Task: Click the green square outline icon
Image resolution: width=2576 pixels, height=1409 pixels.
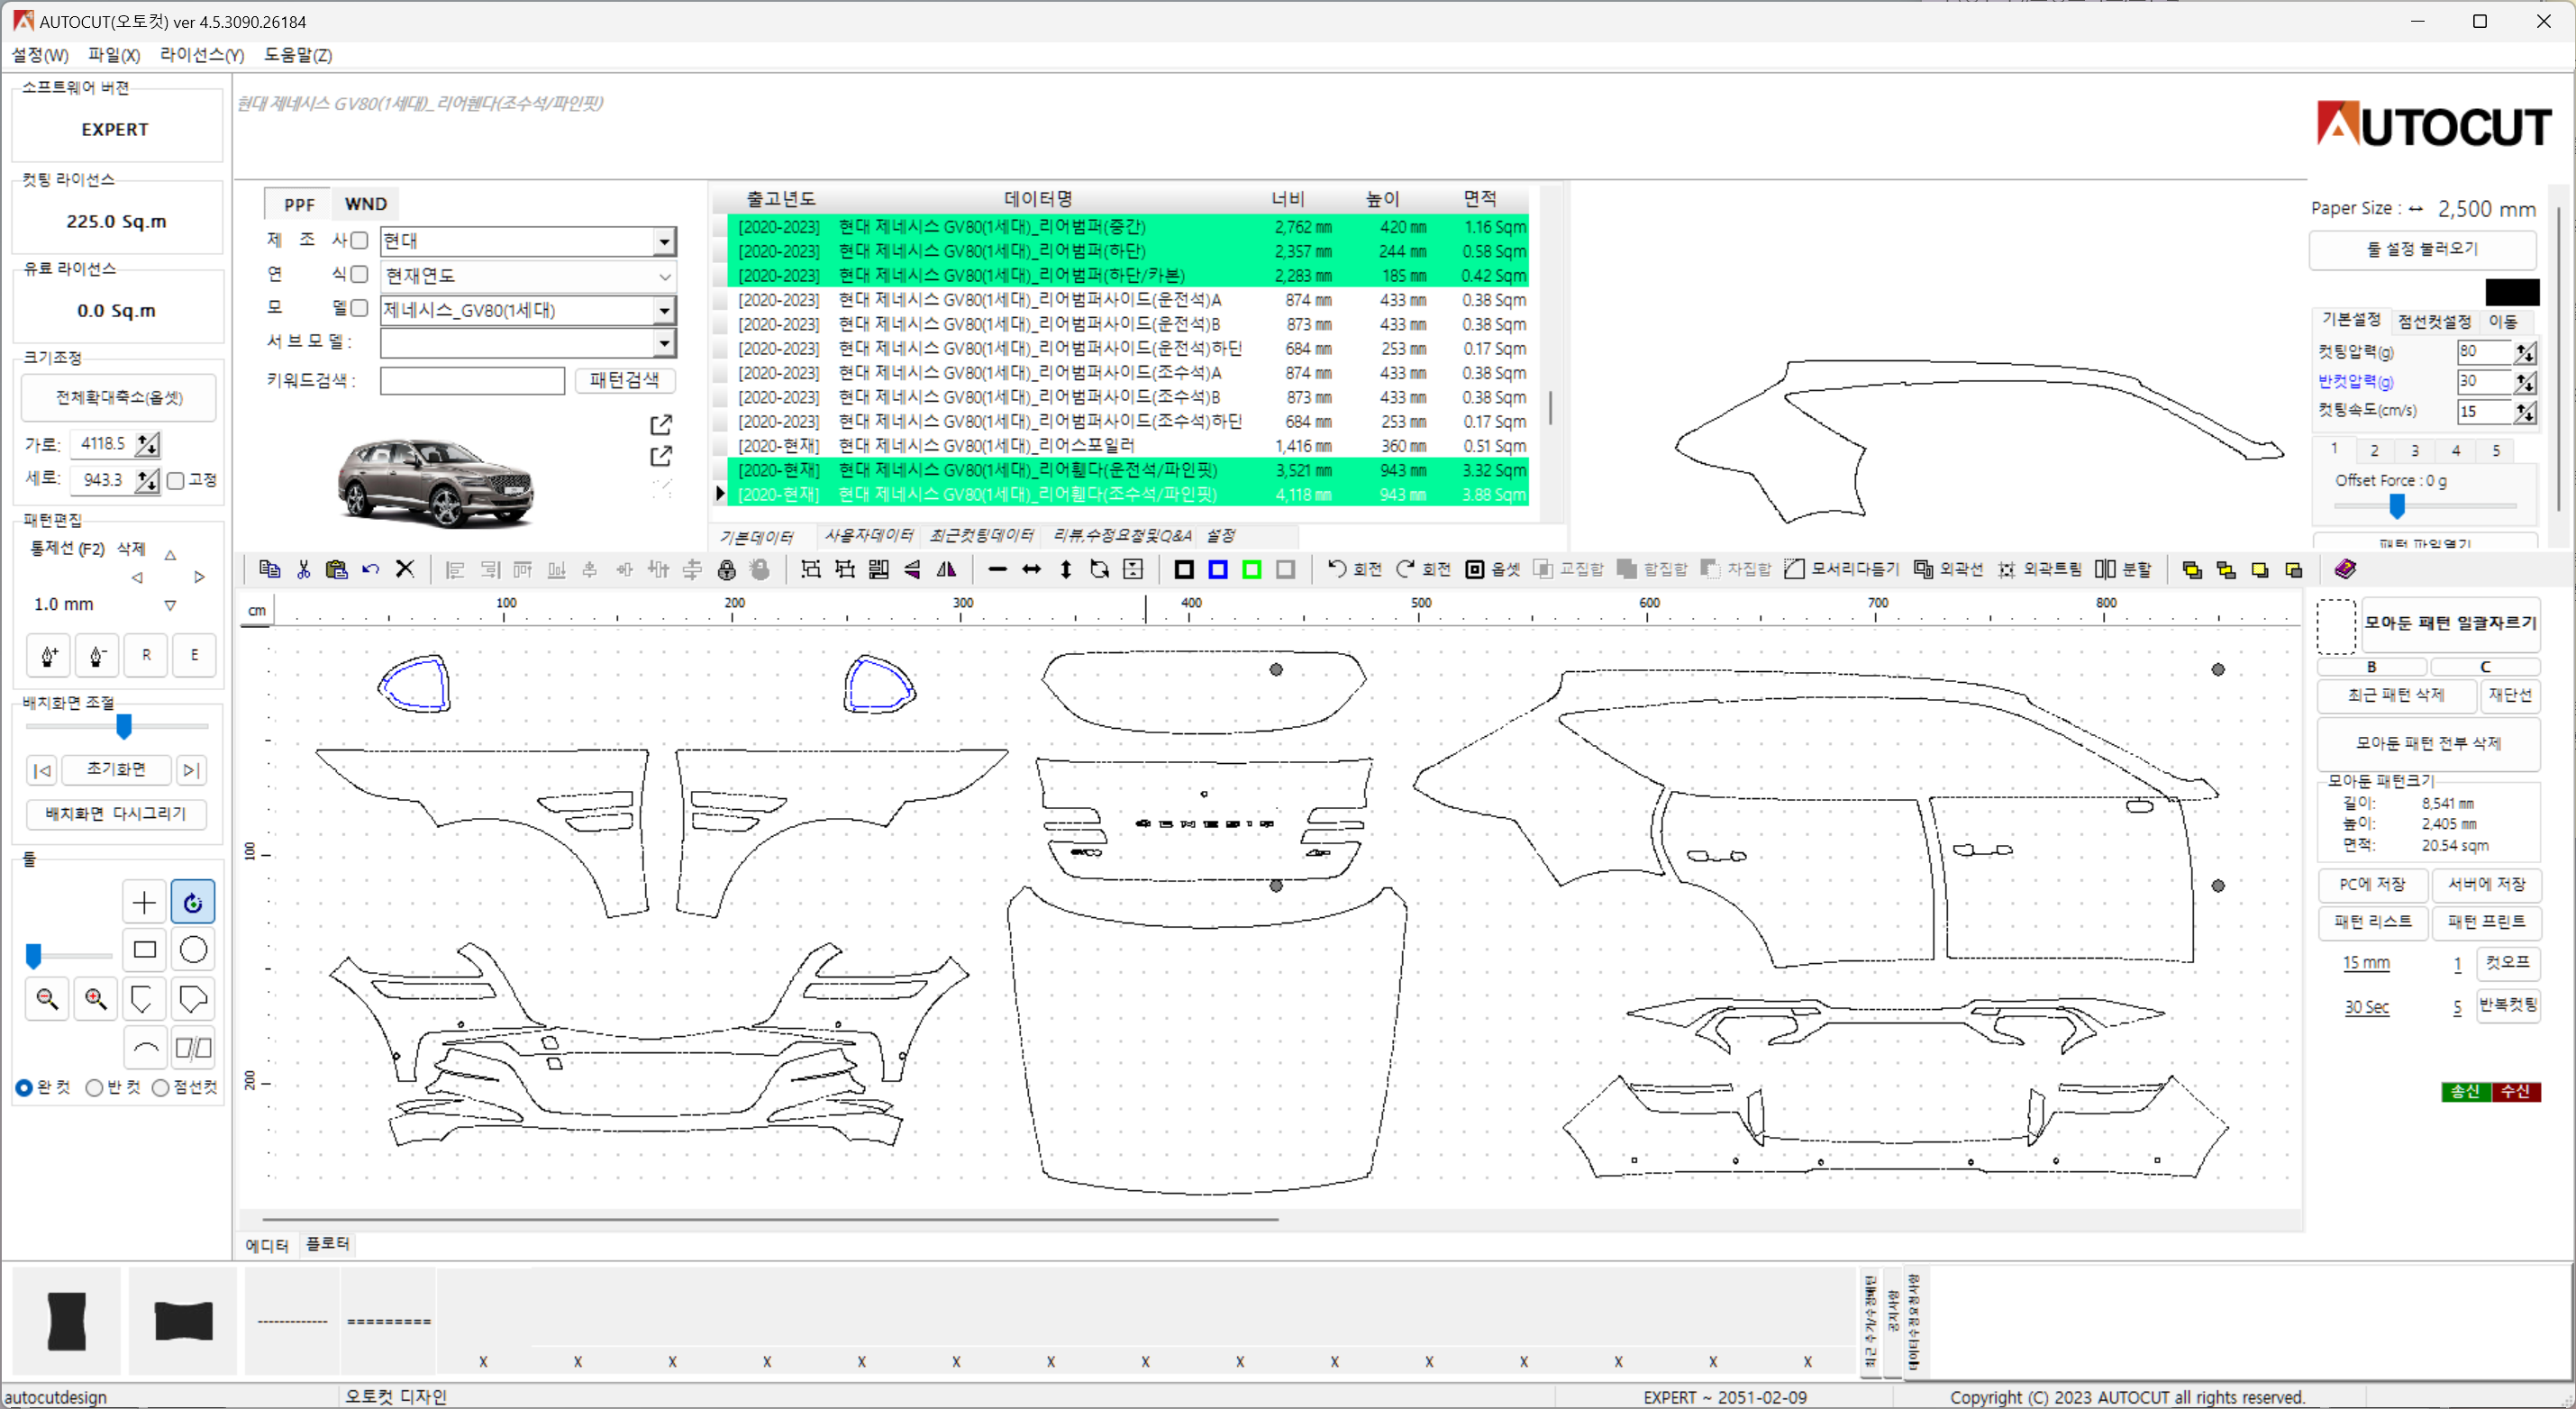Action: [x=1251, y=569]
